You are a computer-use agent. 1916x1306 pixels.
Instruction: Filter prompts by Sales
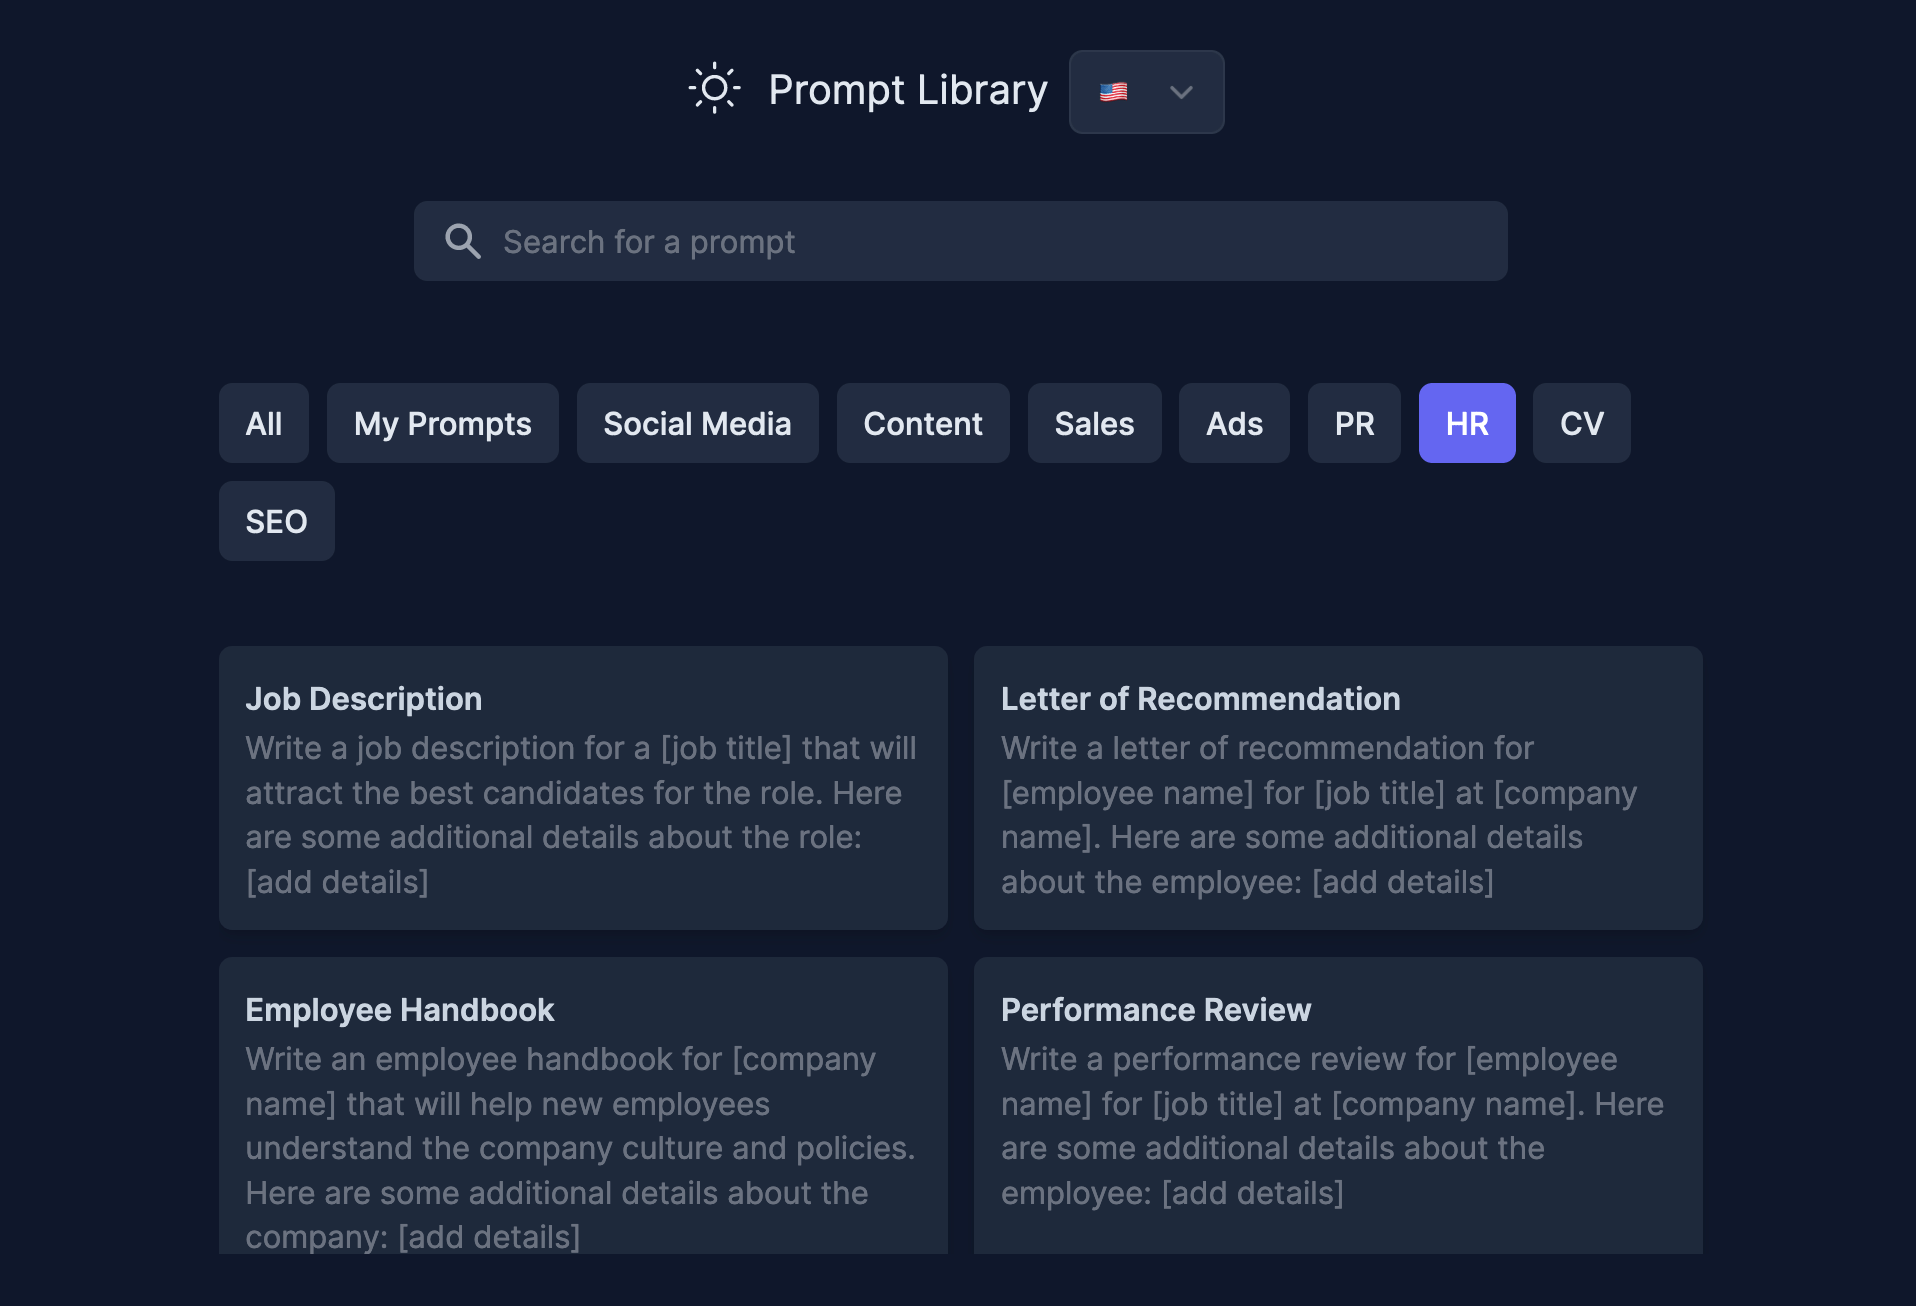click(1094, 423)
